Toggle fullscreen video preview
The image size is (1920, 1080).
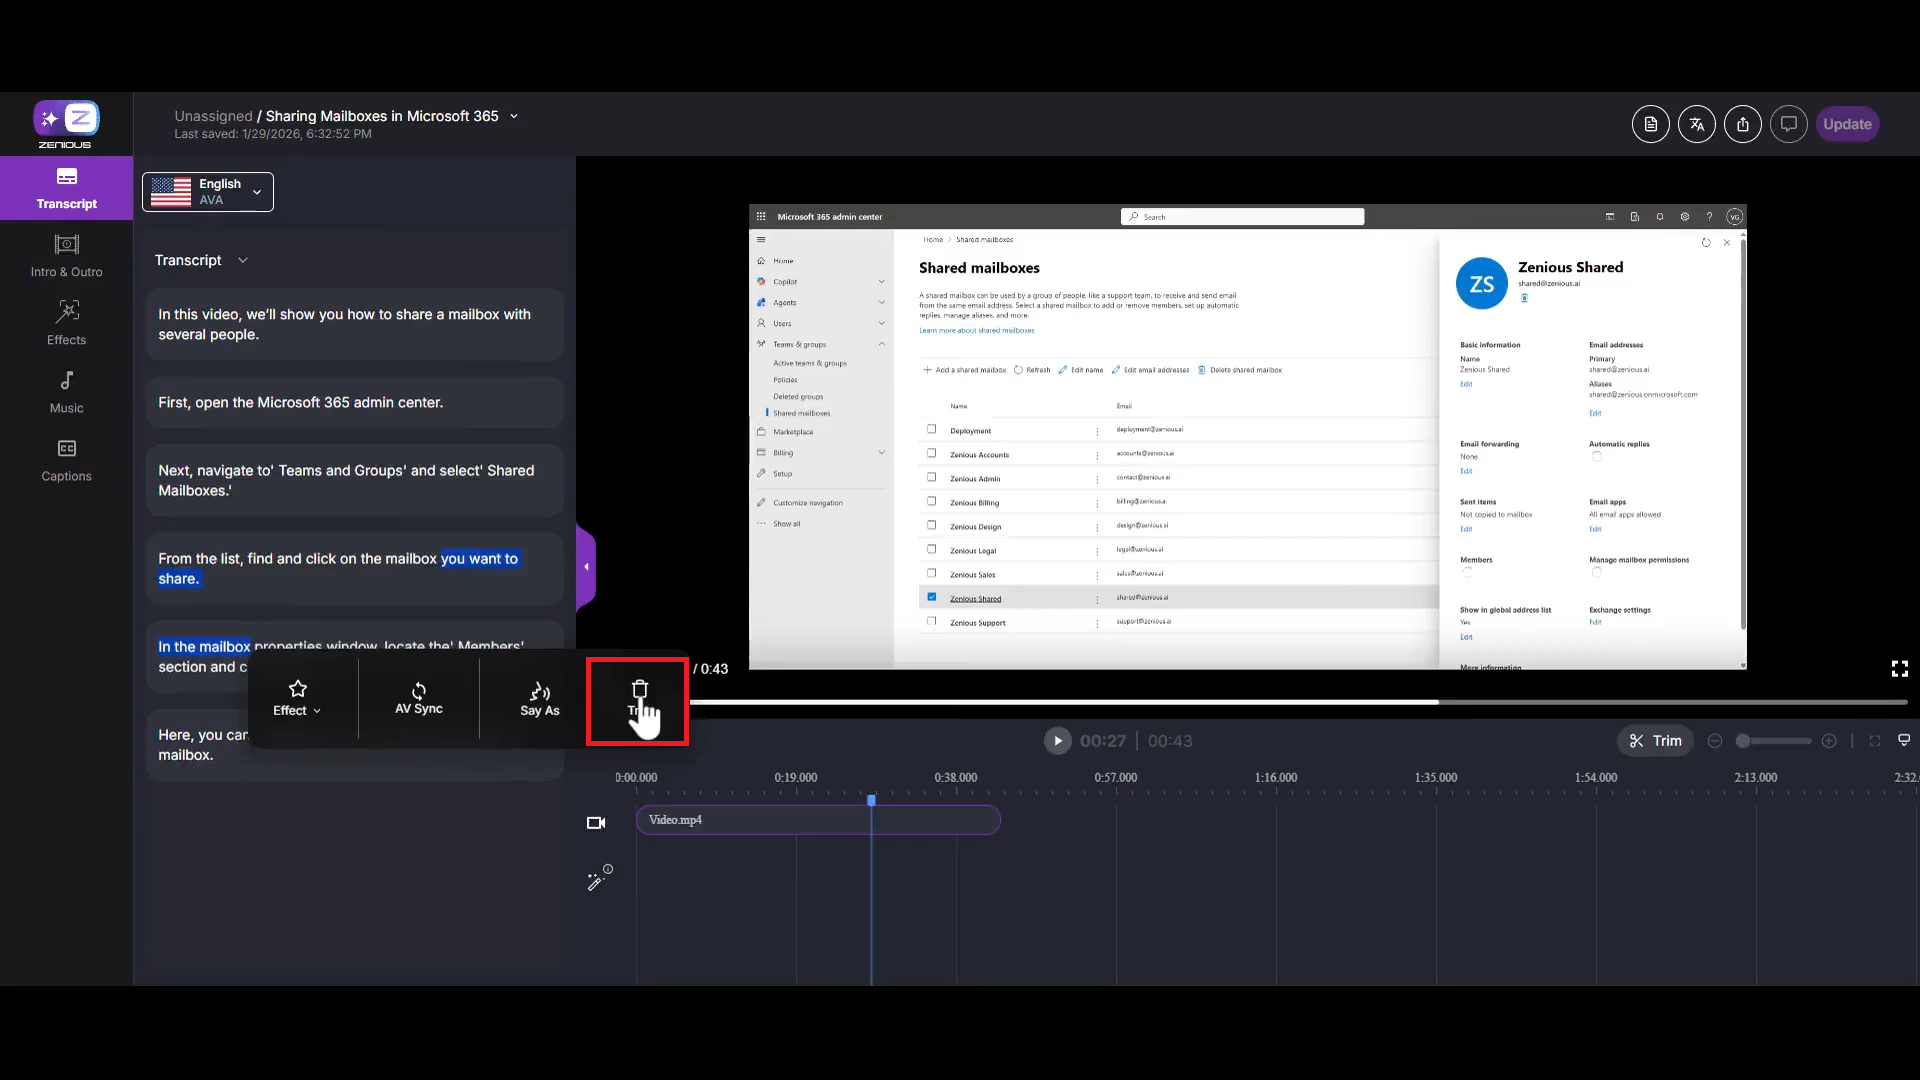click(x=1899, y=669)
